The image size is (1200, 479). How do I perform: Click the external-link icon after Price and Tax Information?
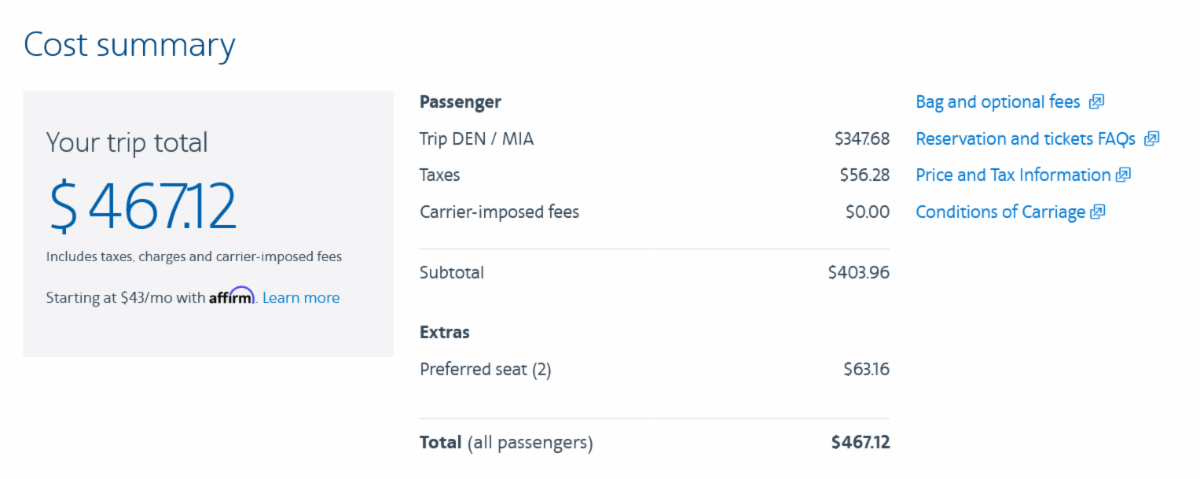pyautogui.click(x=1123, y=175)
